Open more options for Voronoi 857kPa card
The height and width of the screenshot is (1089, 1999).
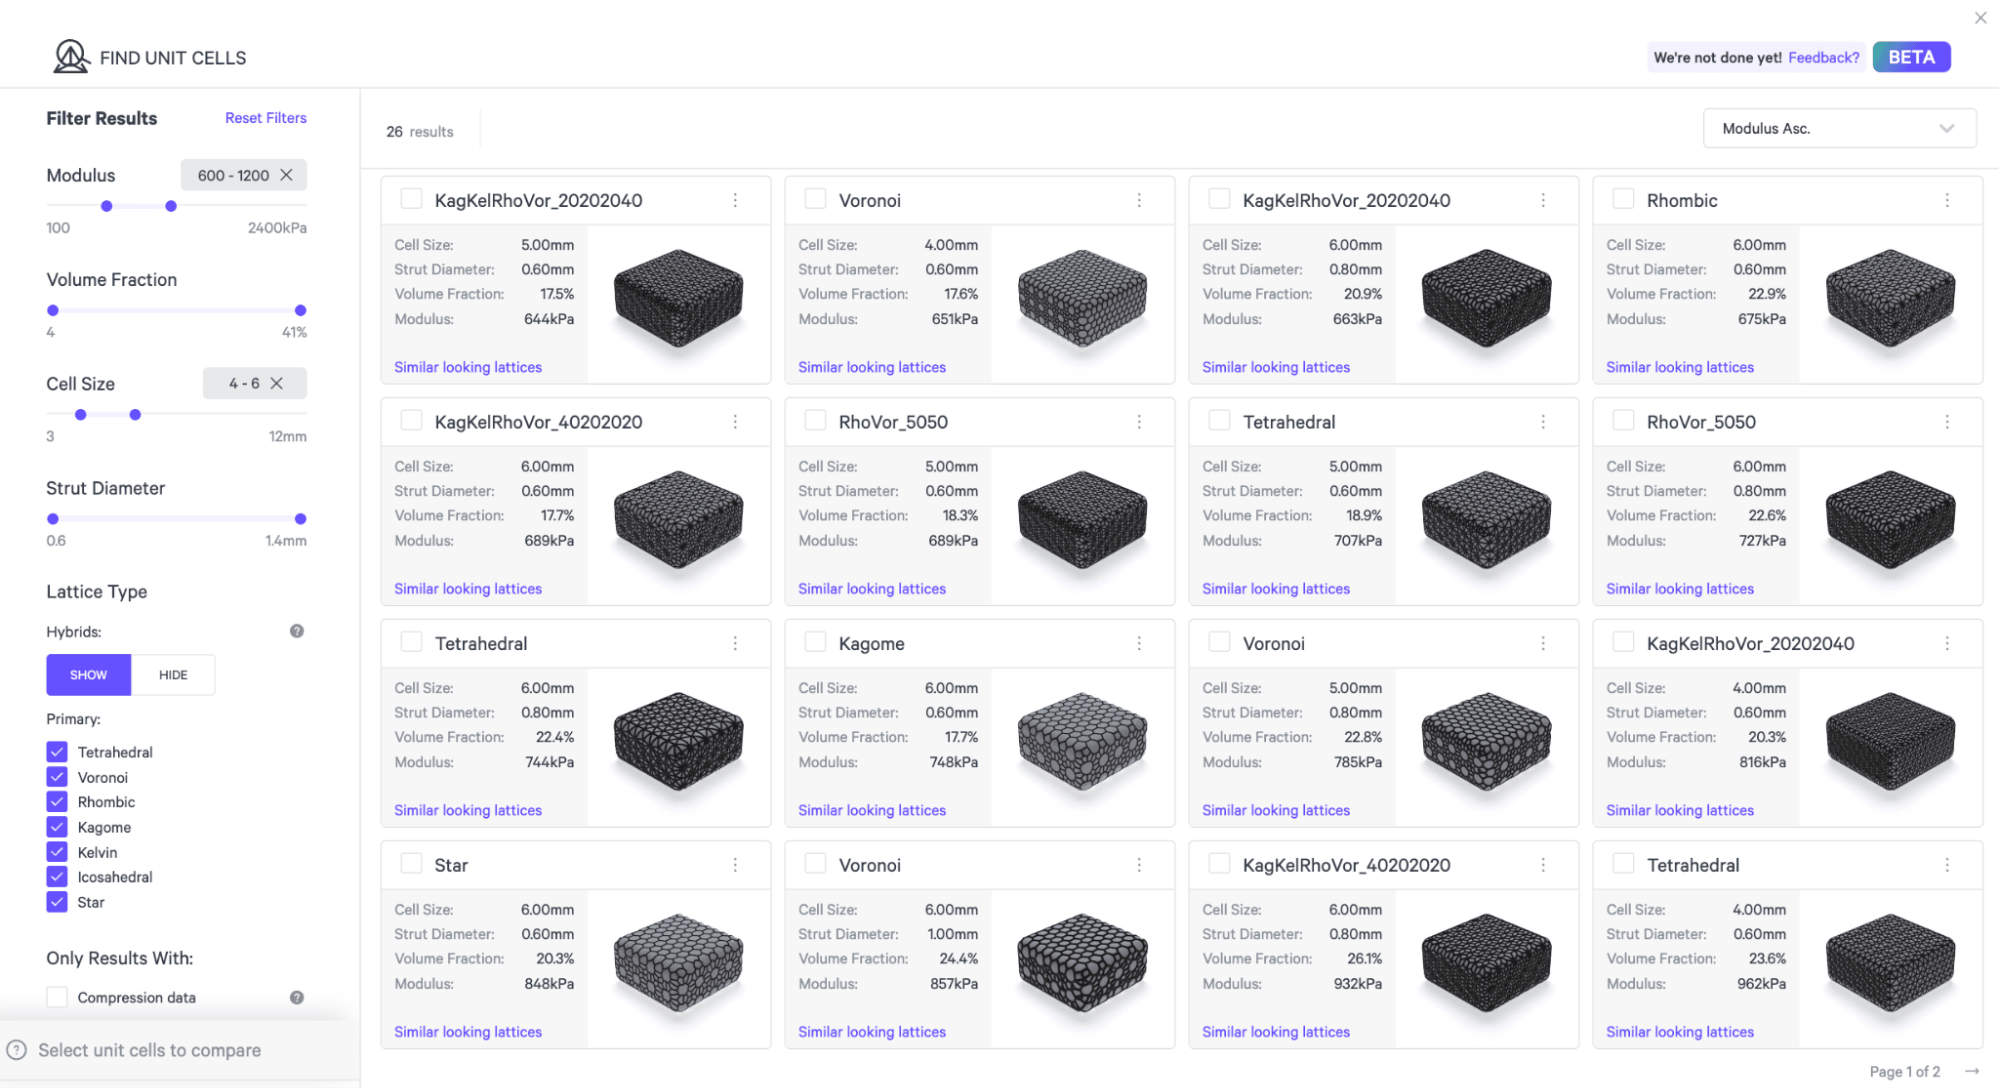coord(1139,864)
